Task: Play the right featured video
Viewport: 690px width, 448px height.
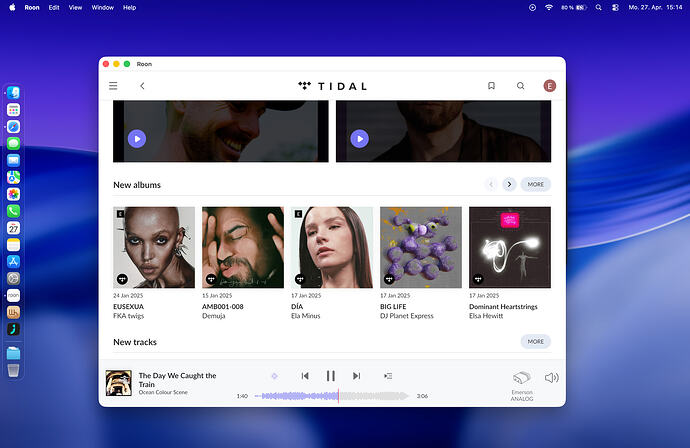Action: click(x=360, y=139)
